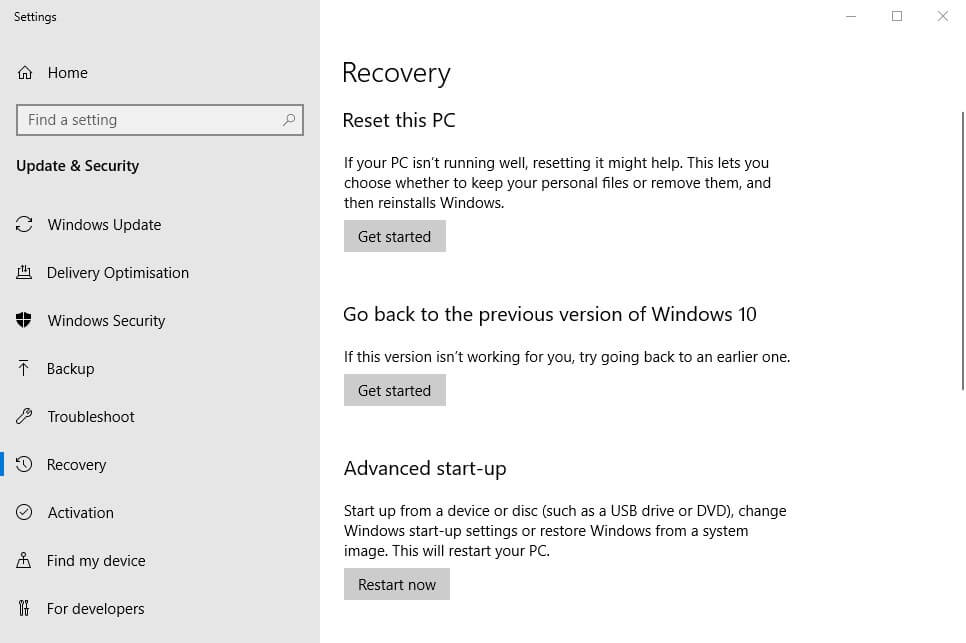Open the Troubleshoot settings page
This screenshot has height=643, width=966.
[91, 416]
